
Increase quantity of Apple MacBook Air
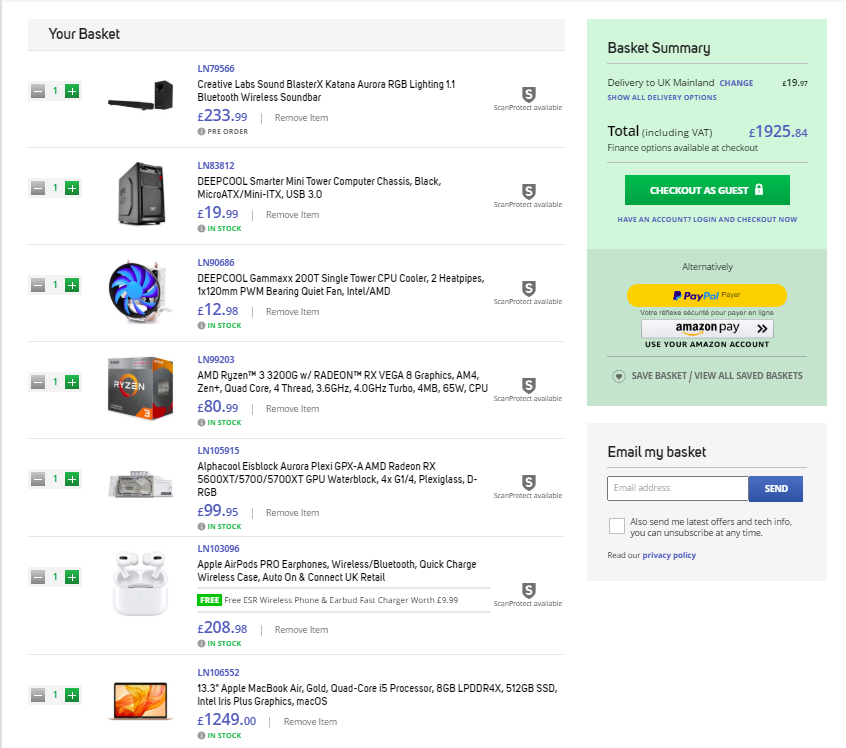pos(72,695)
